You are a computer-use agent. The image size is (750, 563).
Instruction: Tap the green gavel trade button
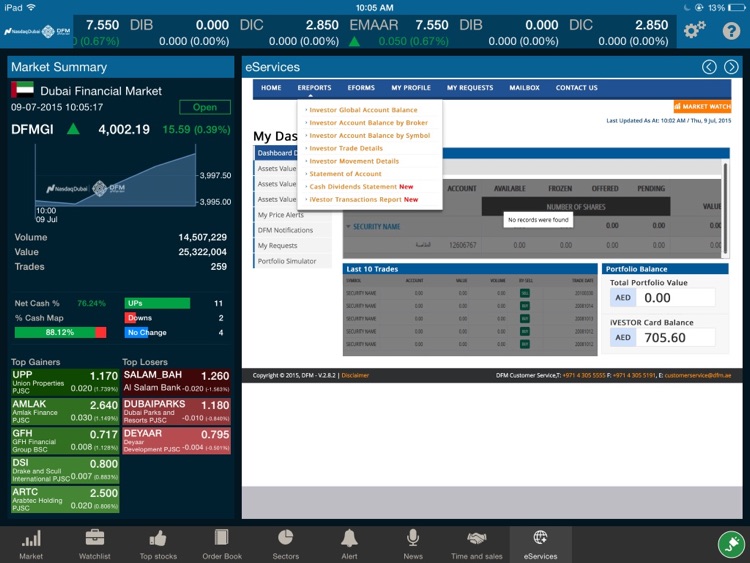(731, 544)
